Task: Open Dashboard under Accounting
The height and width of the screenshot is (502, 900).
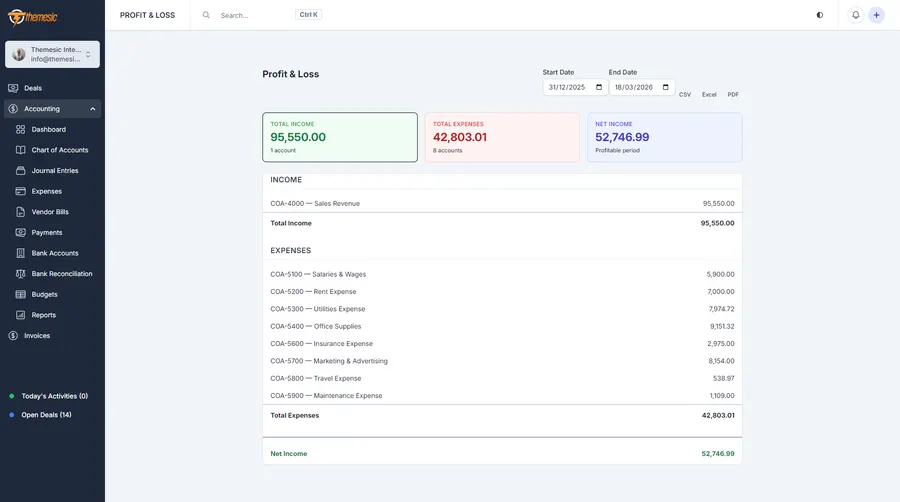Action: coord(49,130)
